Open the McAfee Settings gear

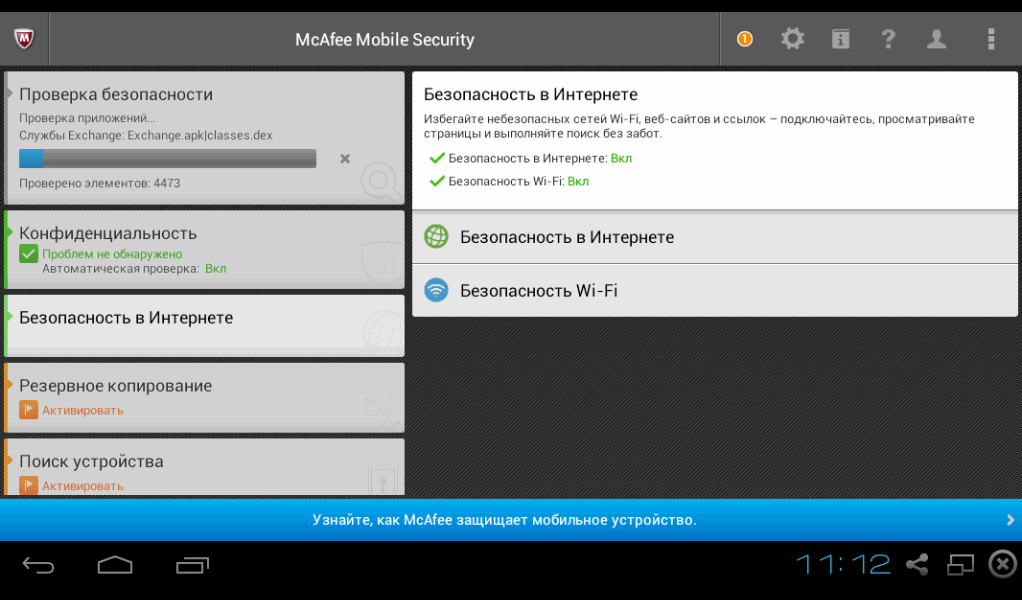(x=792, y=38)
